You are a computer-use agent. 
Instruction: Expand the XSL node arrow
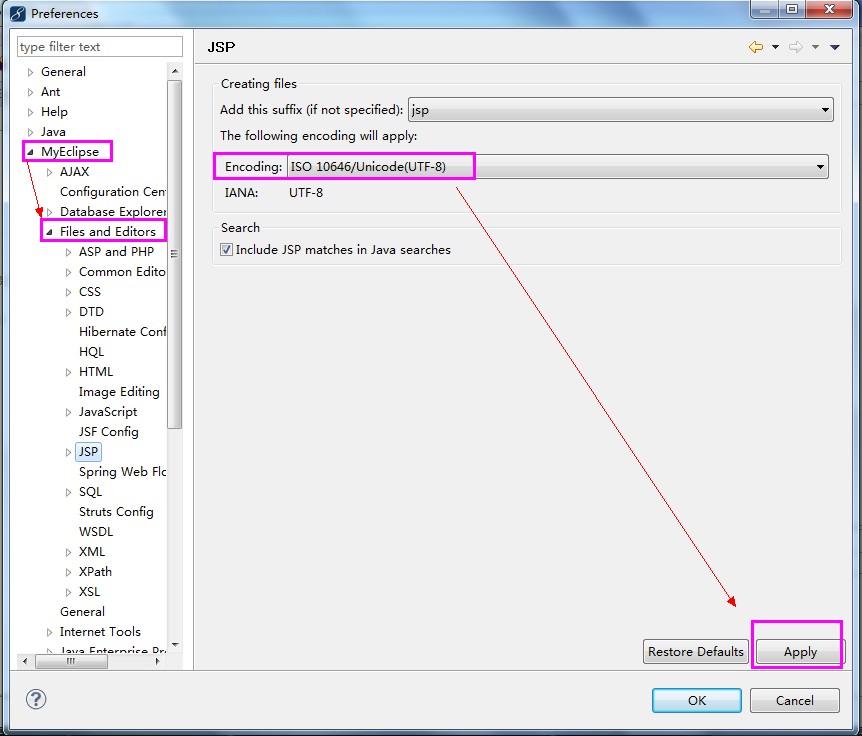(68, 593)
